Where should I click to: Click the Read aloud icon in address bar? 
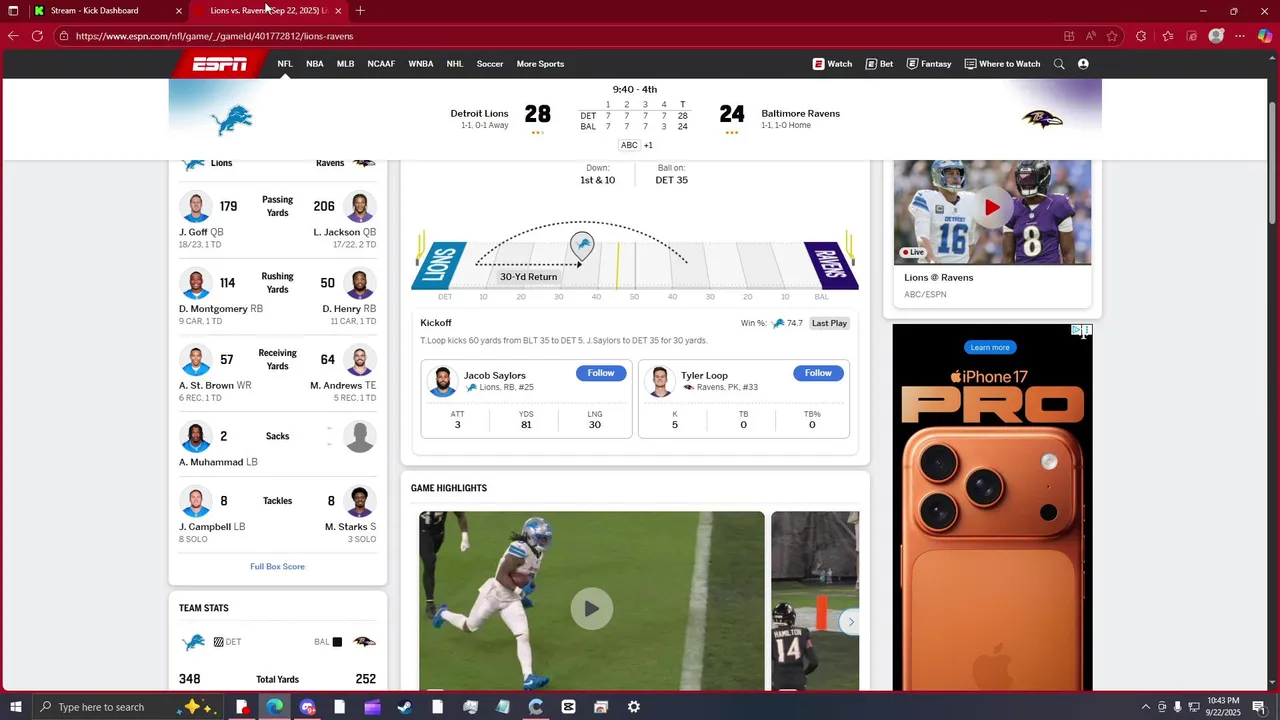[x=1090, y=36]
